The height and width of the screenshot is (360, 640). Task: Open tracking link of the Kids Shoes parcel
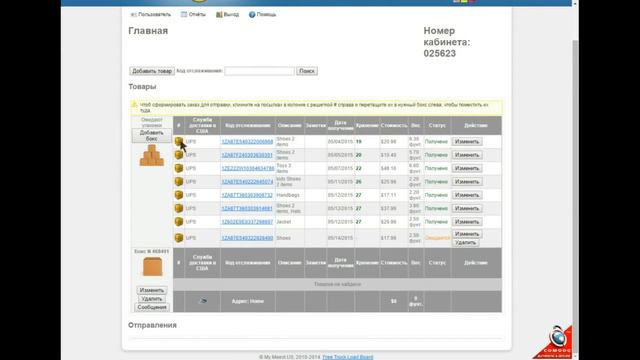coord(247,182)
